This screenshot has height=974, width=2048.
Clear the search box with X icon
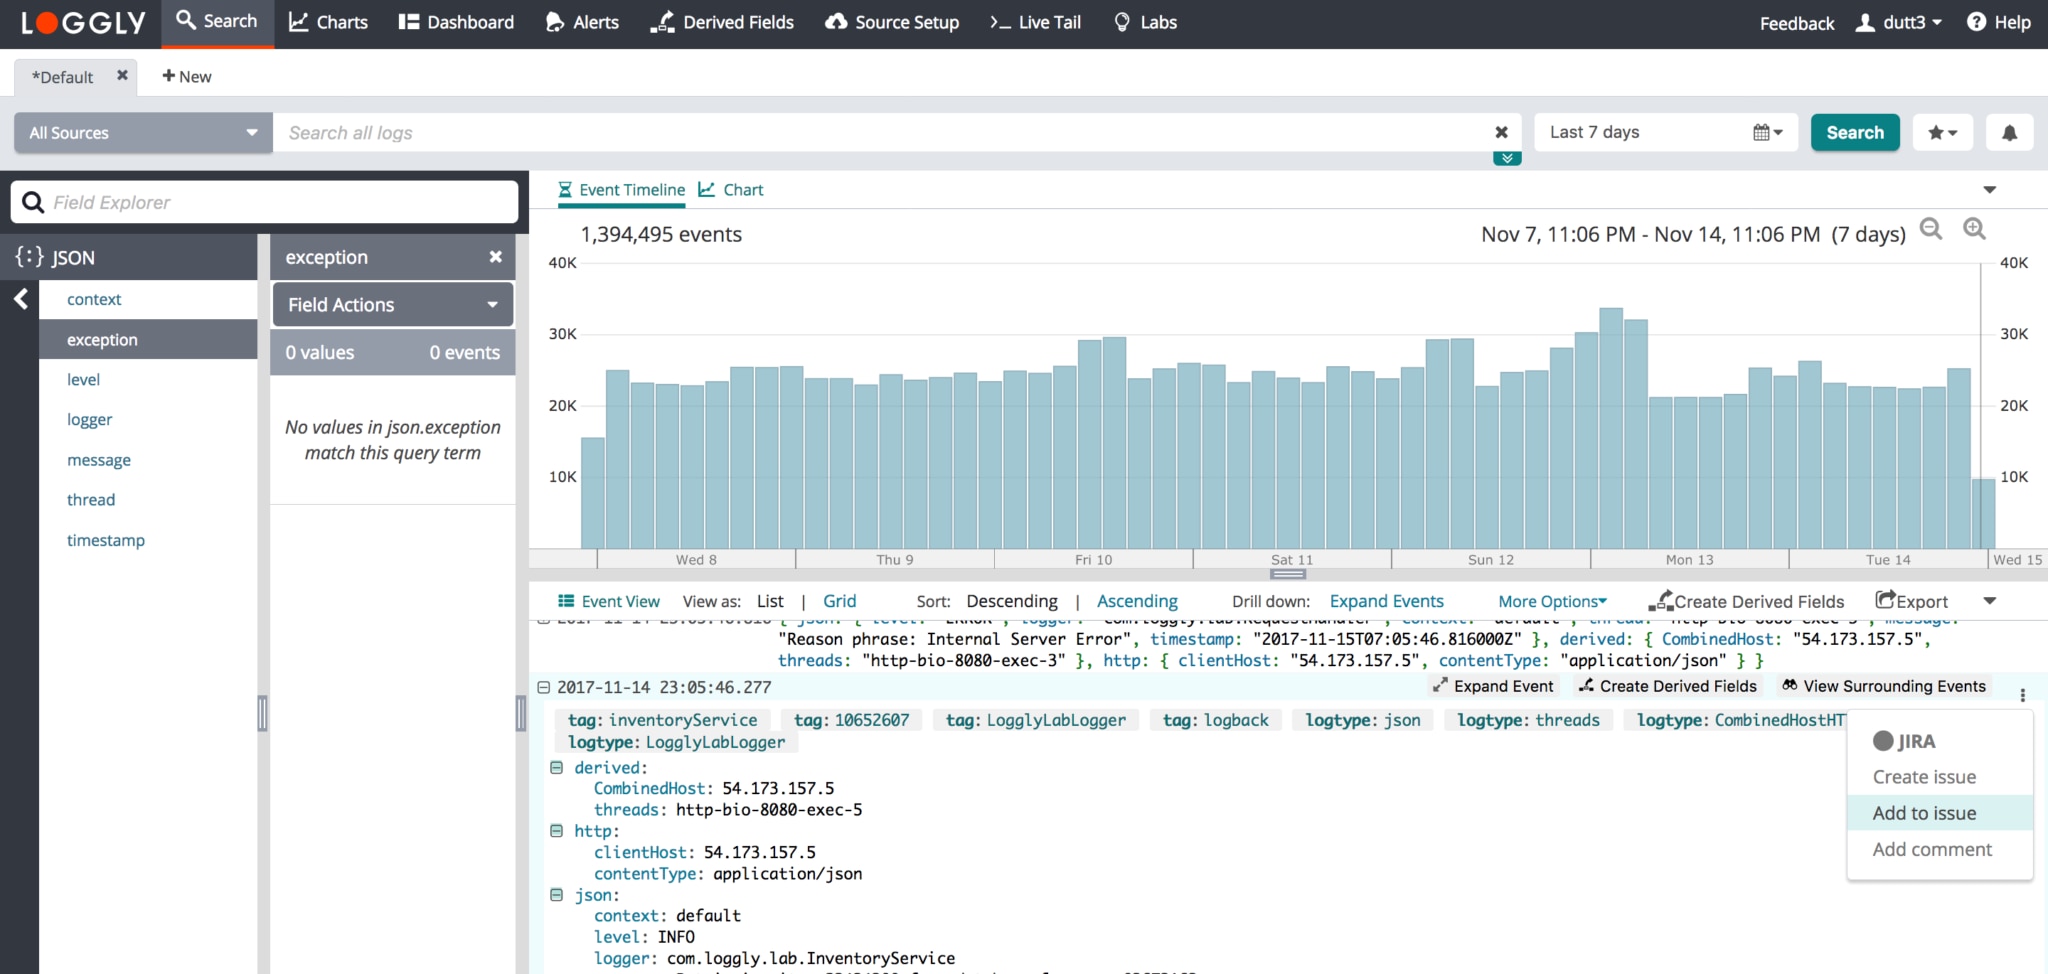[1501, 132]
